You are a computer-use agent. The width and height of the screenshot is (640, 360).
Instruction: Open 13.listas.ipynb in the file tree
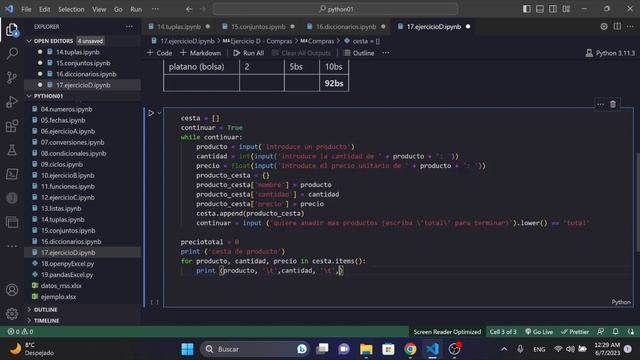point(61,209)
